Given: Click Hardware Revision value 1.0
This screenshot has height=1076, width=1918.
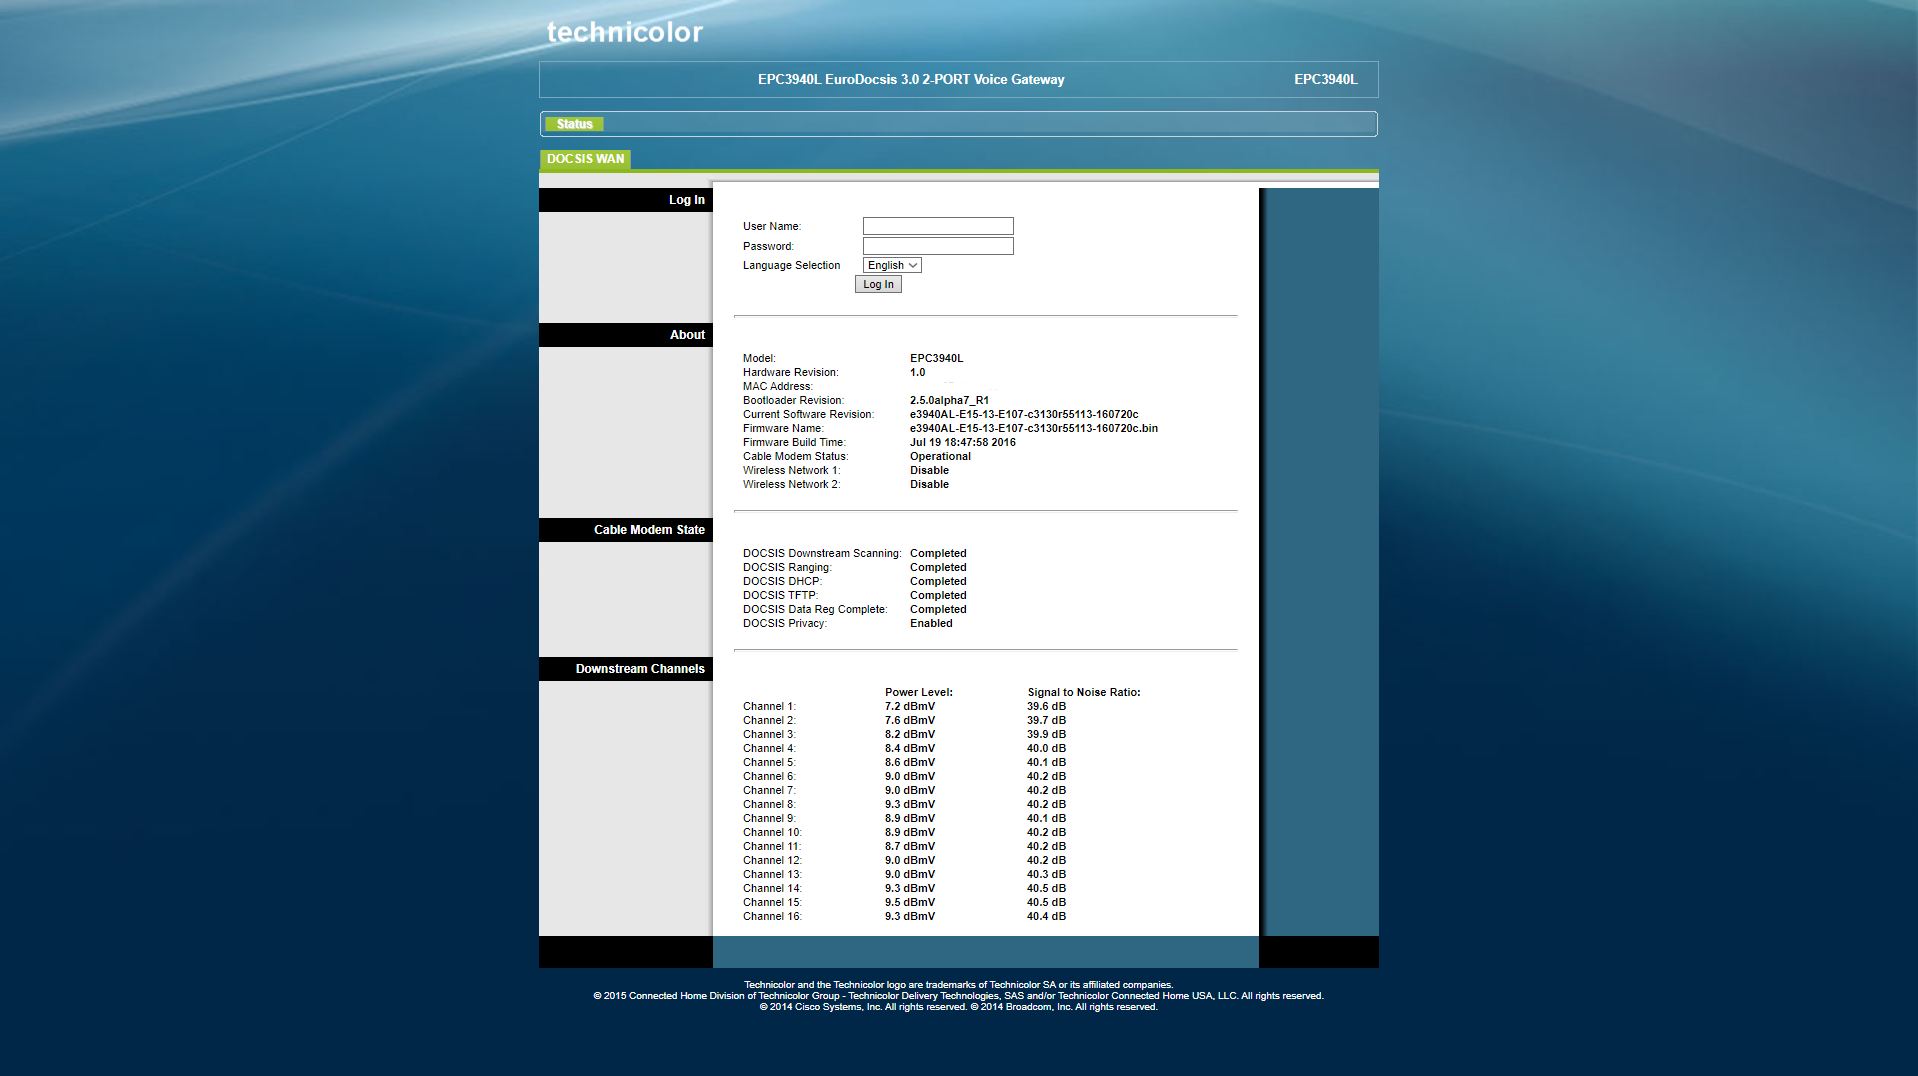Looking at the screenshot, I should (x=917, y=372).
